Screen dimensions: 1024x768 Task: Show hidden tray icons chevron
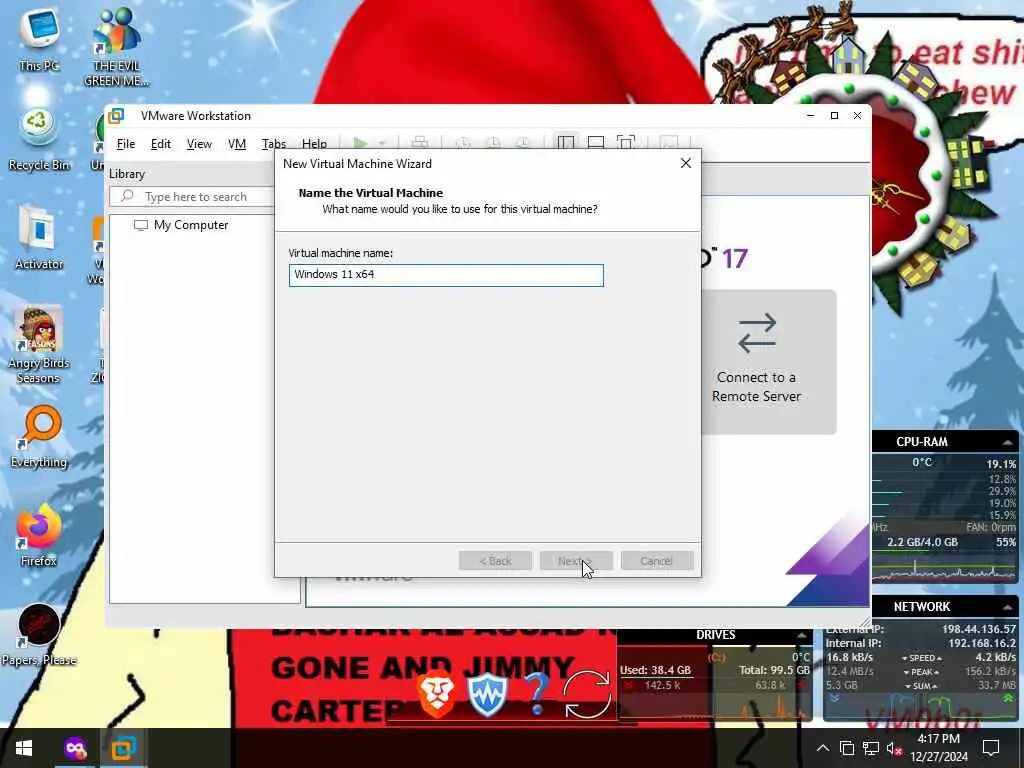tap(823, 748)
